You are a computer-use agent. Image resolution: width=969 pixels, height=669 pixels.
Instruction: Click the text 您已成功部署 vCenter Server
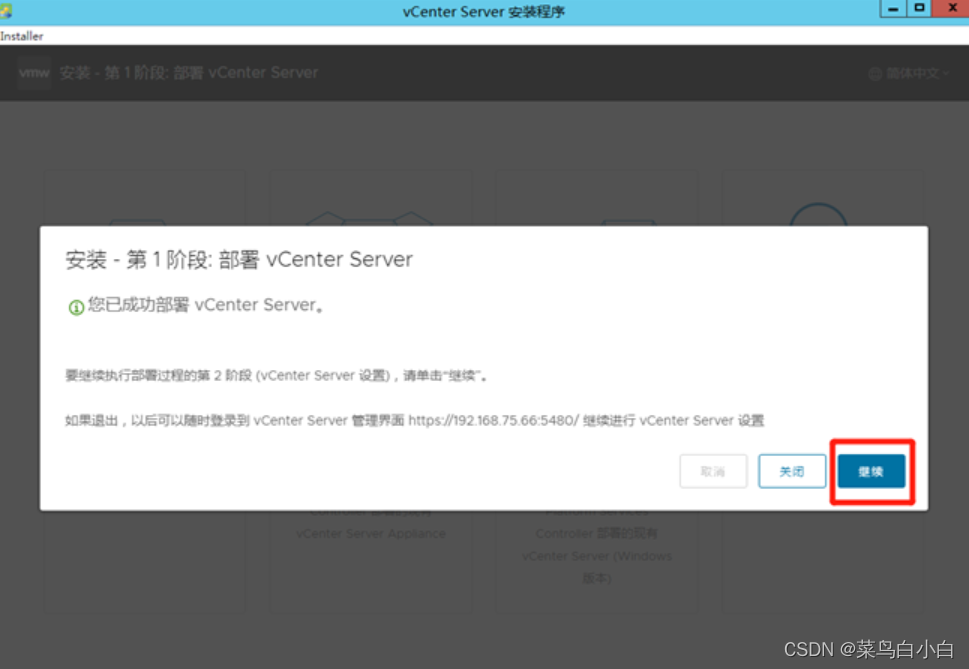[x=205, y=305]
